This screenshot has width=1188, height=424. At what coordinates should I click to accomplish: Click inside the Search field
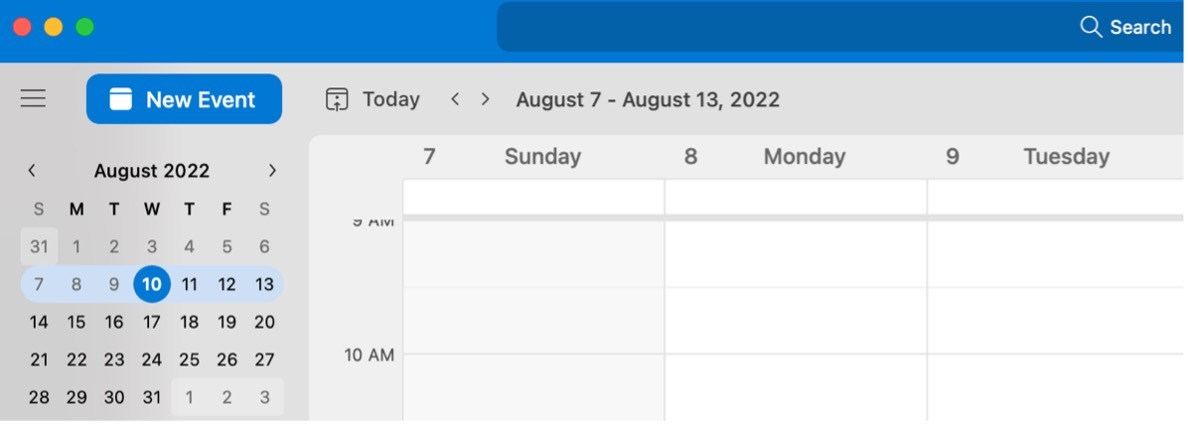841,27
